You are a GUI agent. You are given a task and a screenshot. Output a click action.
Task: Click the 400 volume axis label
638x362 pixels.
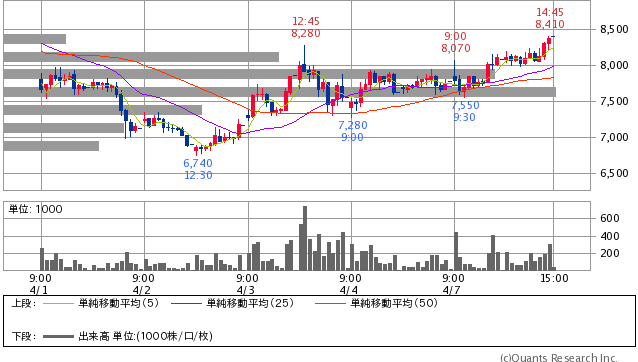pyautogui.click(x=610, y=236)
